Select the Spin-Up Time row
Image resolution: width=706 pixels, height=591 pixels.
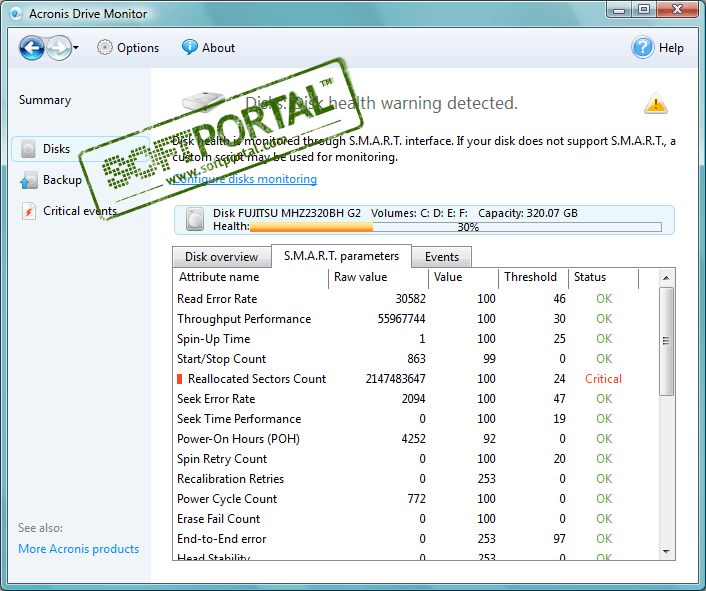(x=416, y=339)
